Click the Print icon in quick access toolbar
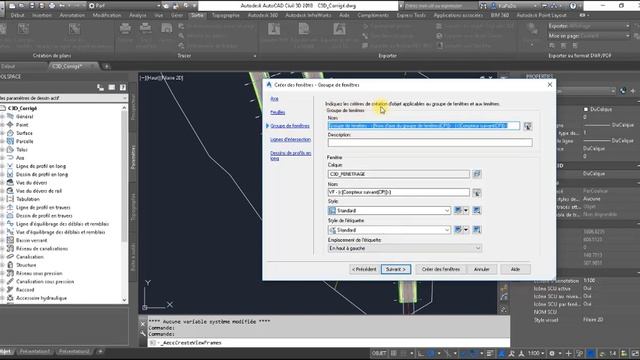Image resolution: width=640 pixels, height=360 pixels. click(x=52, y=6)
